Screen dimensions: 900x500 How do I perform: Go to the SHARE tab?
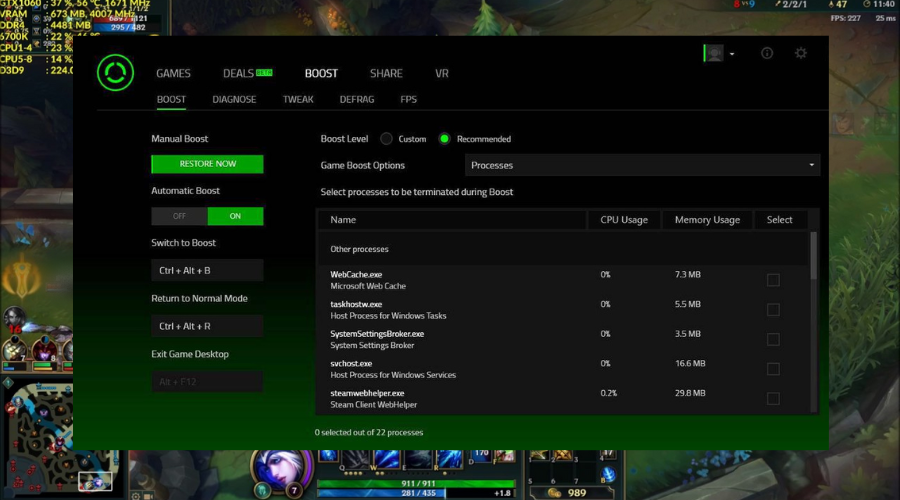click(386, 73)
